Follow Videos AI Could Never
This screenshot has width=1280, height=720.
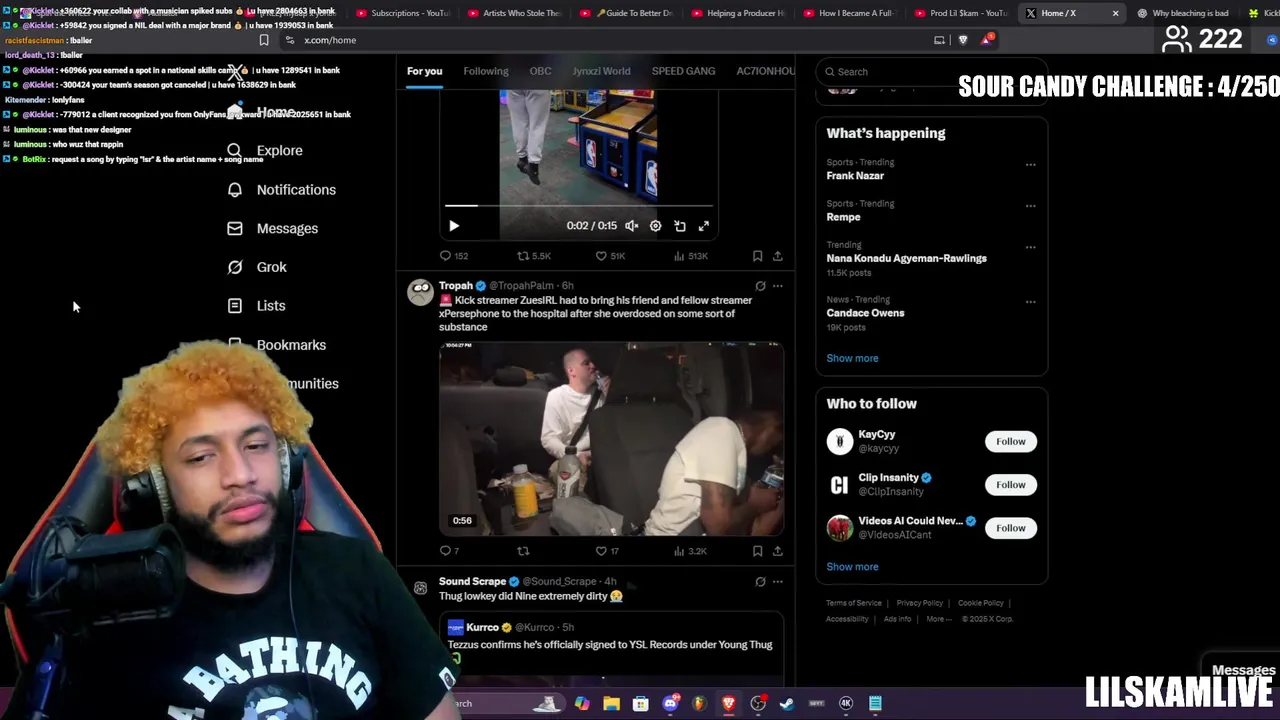tap(1010, 527)
